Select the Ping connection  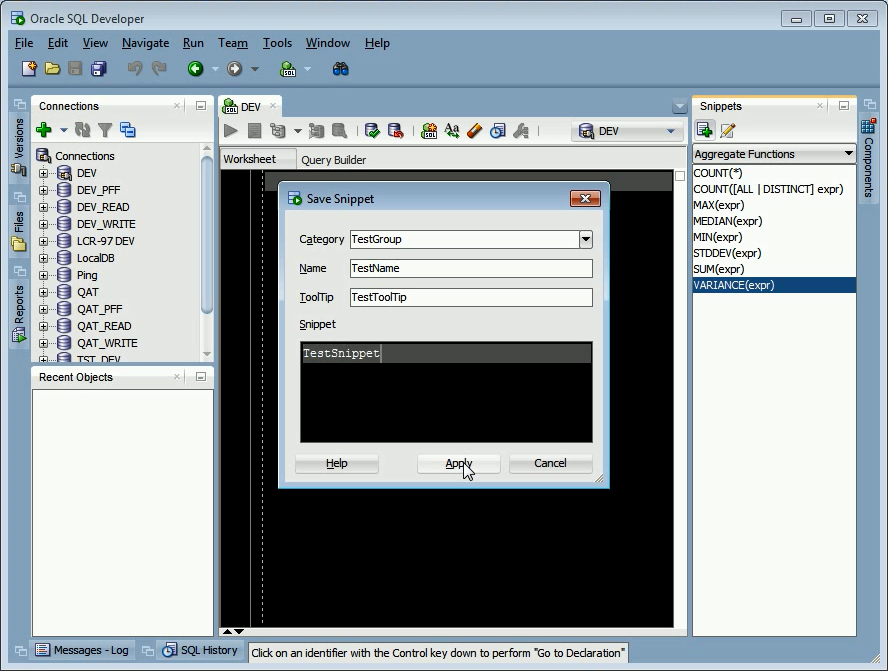click(x=87, y=275)
